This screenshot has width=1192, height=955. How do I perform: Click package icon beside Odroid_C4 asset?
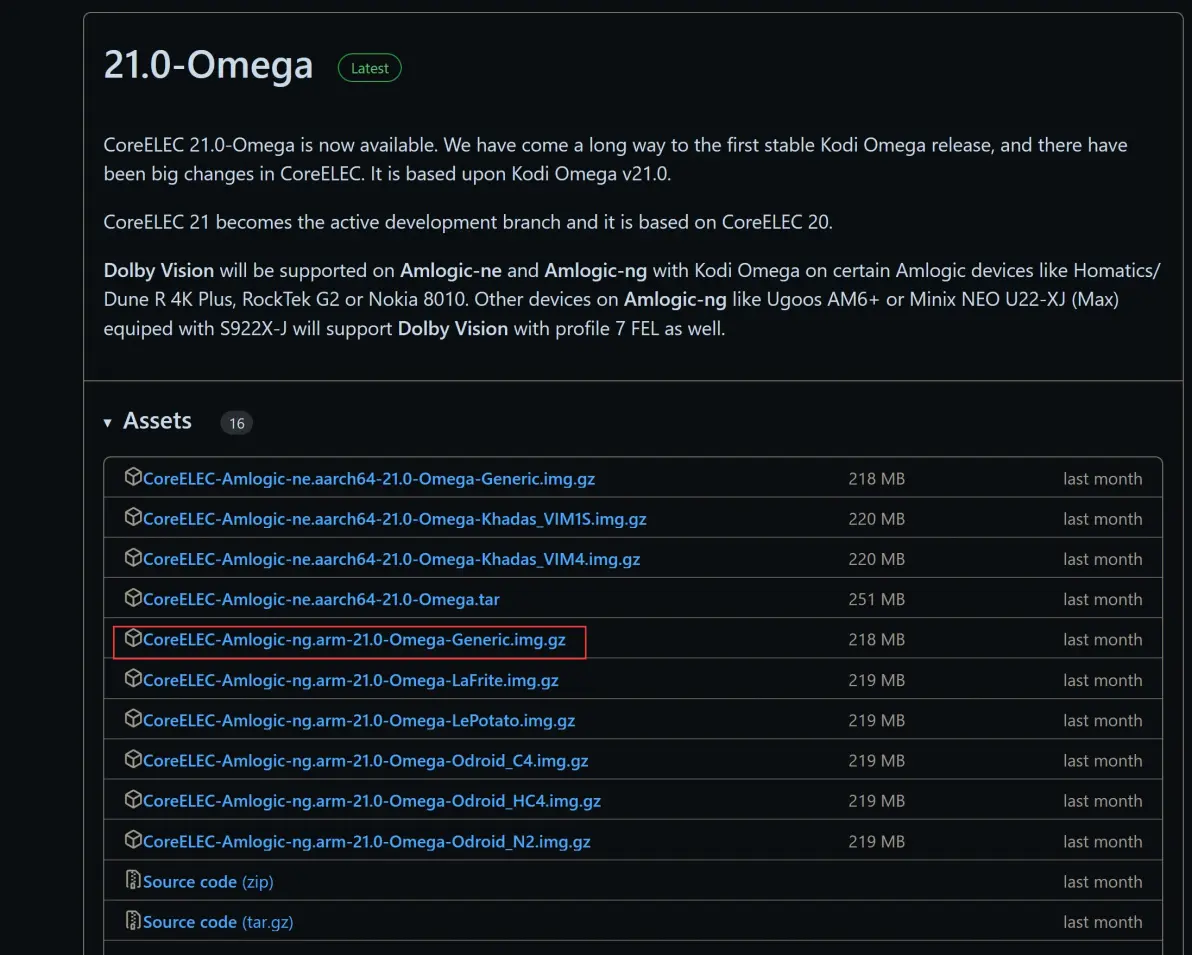[133, 760]
